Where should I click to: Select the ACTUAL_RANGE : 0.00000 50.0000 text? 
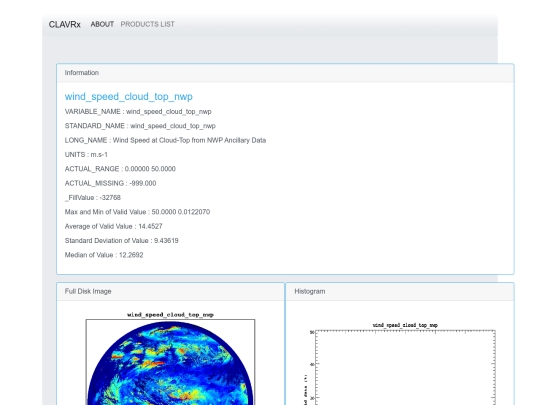[120, 169]
